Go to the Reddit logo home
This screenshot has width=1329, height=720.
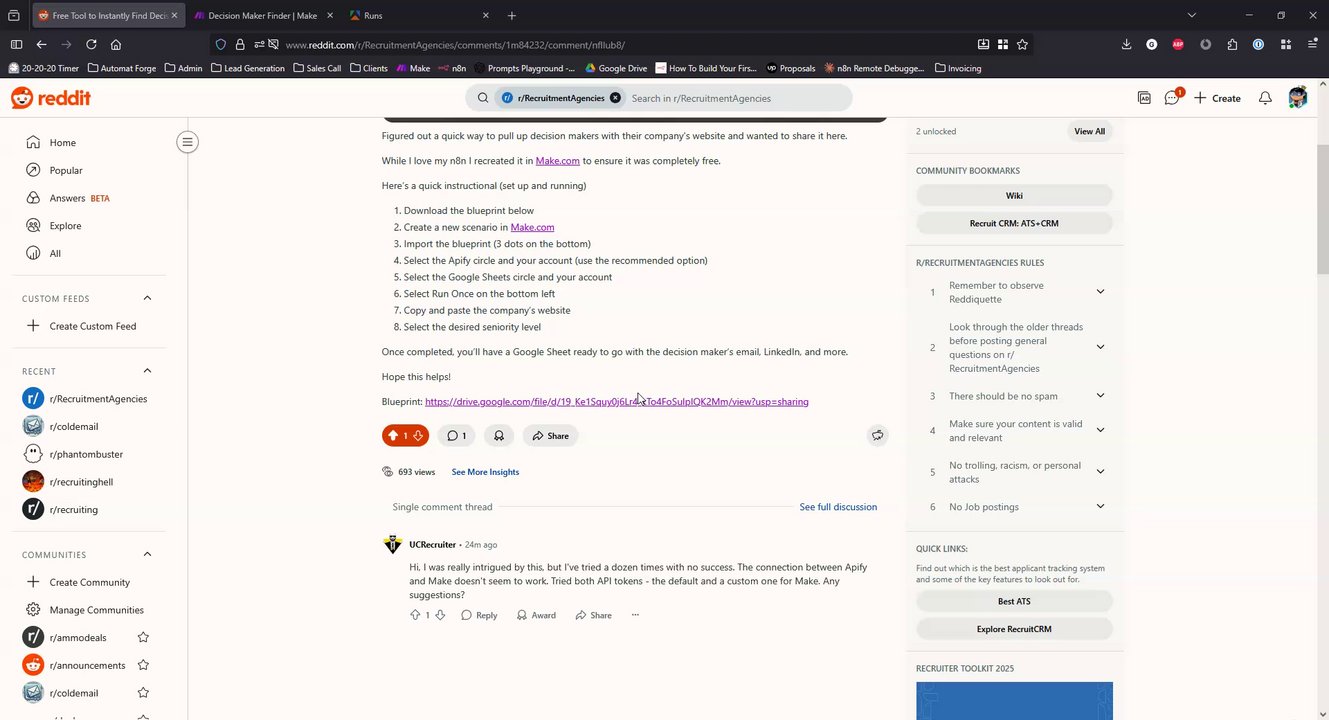51,98
